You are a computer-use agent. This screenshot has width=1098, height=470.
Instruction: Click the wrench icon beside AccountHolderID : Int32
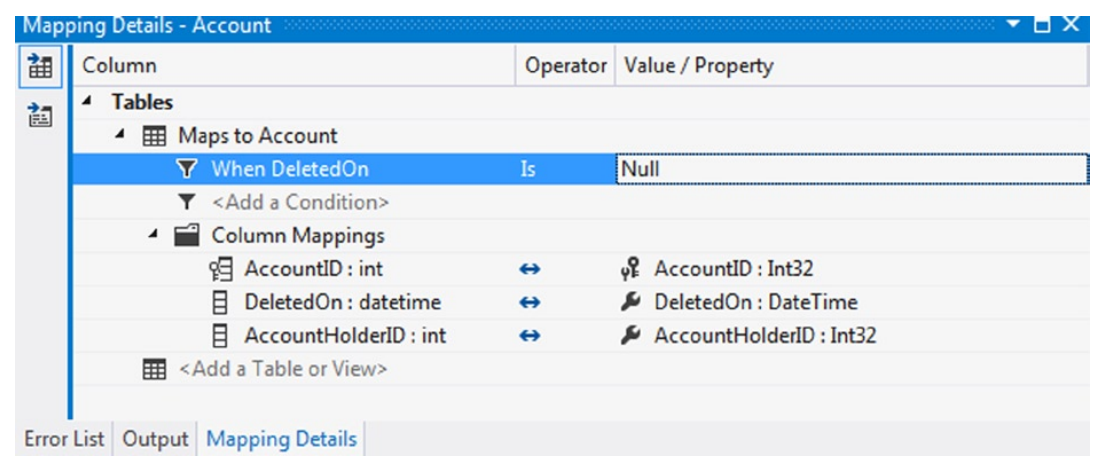631,336
